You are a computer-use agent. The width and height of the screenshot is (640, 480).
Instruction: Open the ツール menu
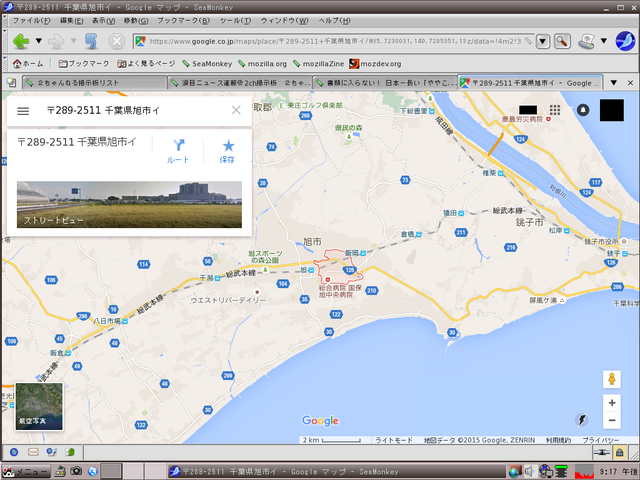coord(236,20)
